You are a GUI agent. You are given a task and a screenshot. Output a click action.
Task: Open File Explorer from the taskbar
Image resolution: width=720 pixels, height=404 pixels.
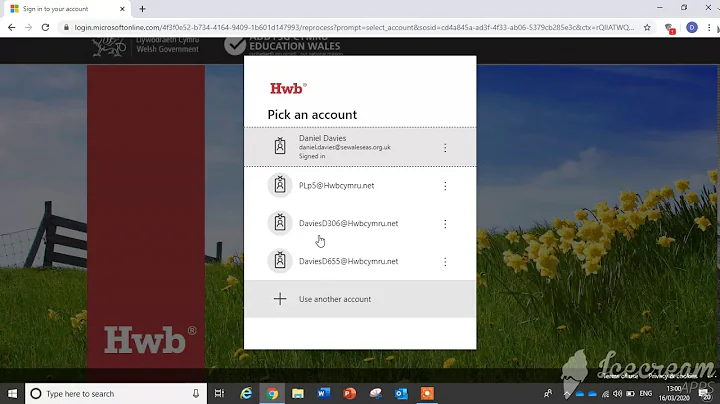(x=298, y=393)
